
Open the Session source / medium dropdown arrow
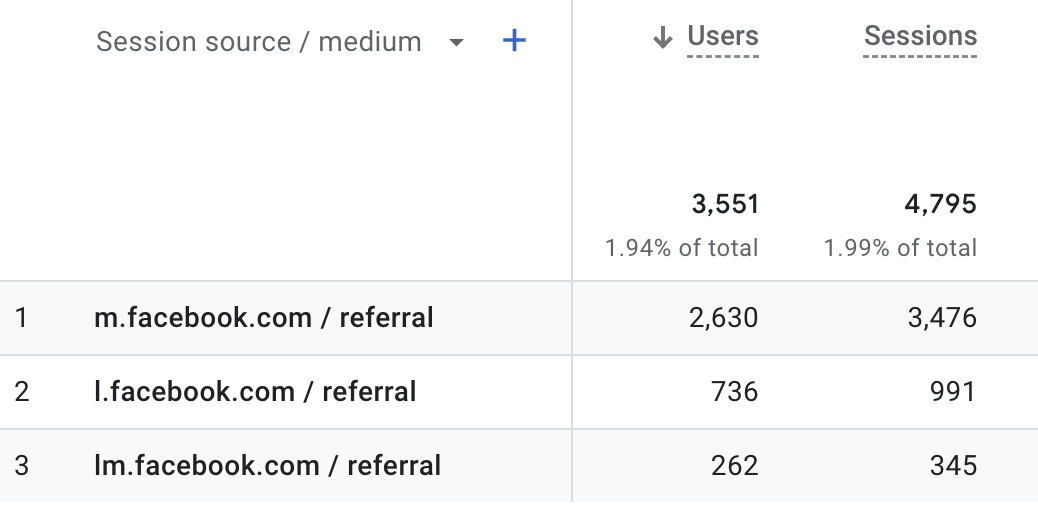(x=456, y=42)
